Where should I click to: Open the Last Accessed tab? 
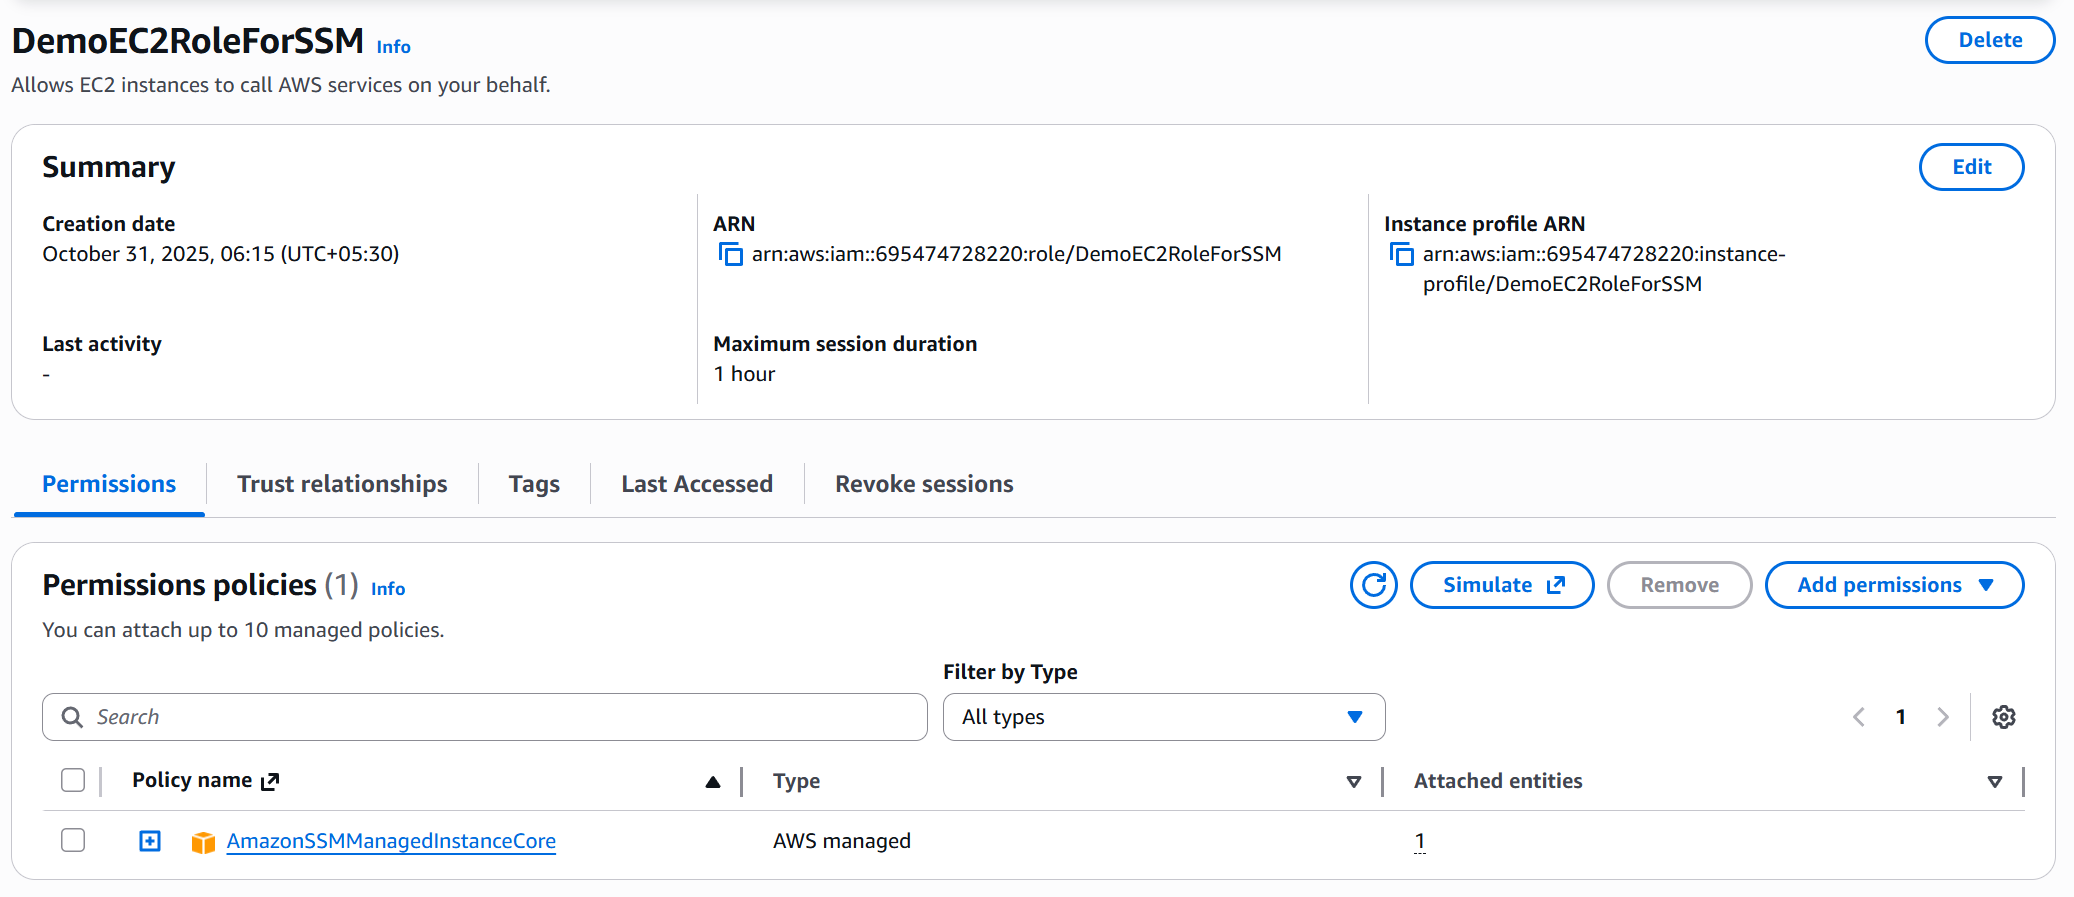pos(697,484)
